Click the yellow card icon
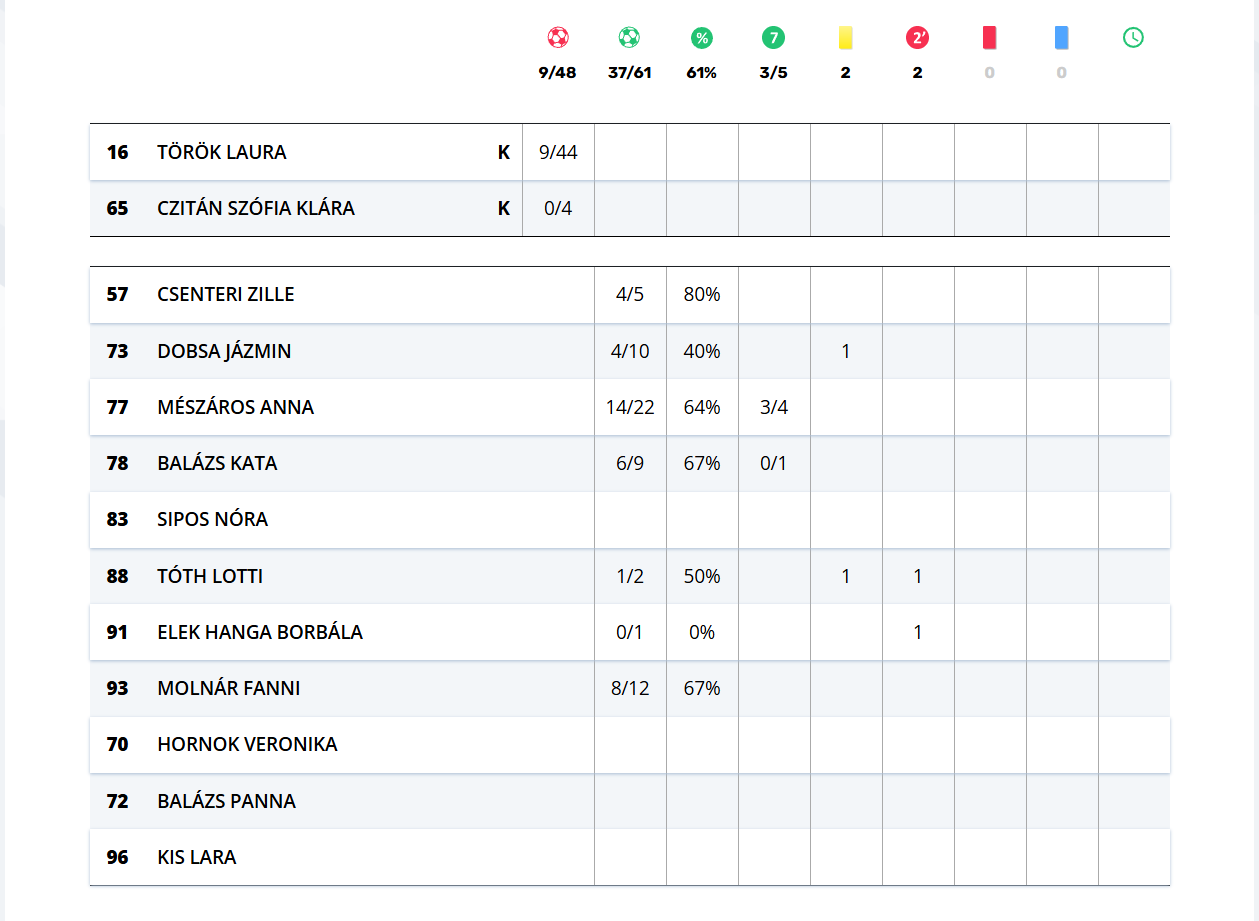The image size is (1259, 921). point(845,38)
